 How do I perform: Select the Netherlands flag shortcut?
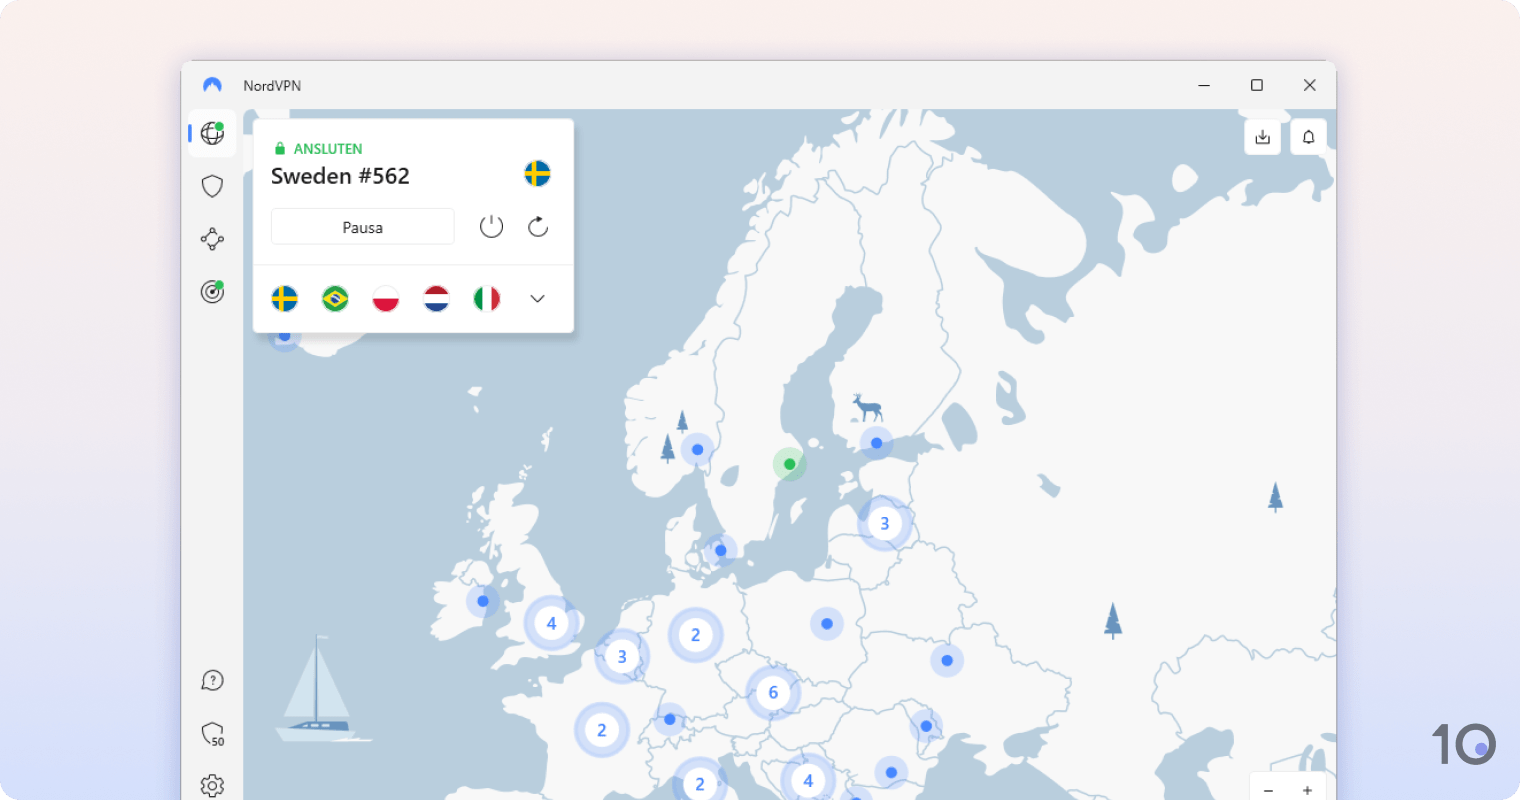coord(435,298)
